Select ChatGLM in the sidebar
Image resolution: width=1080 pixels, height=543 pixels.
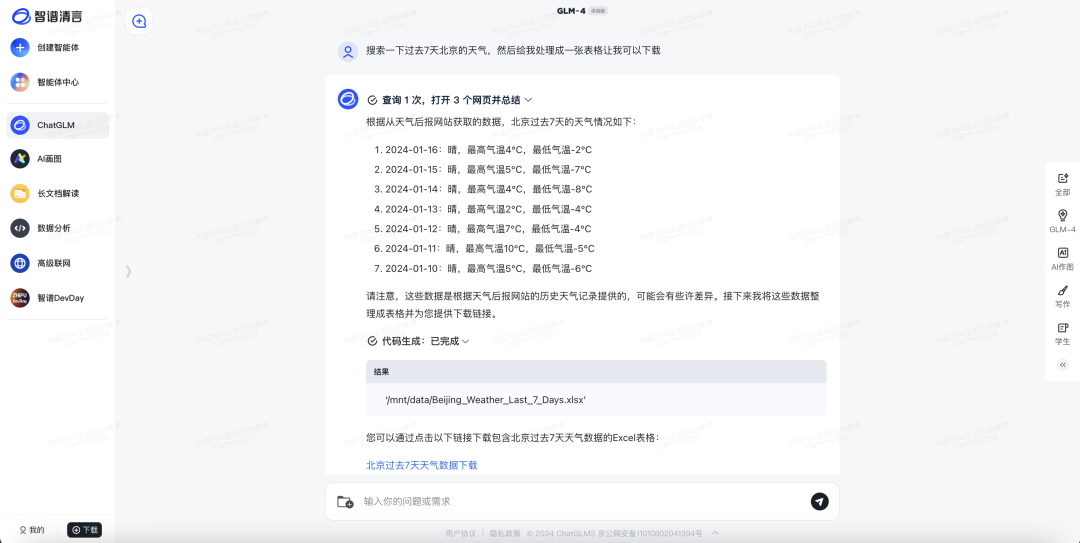coord(58,125)
